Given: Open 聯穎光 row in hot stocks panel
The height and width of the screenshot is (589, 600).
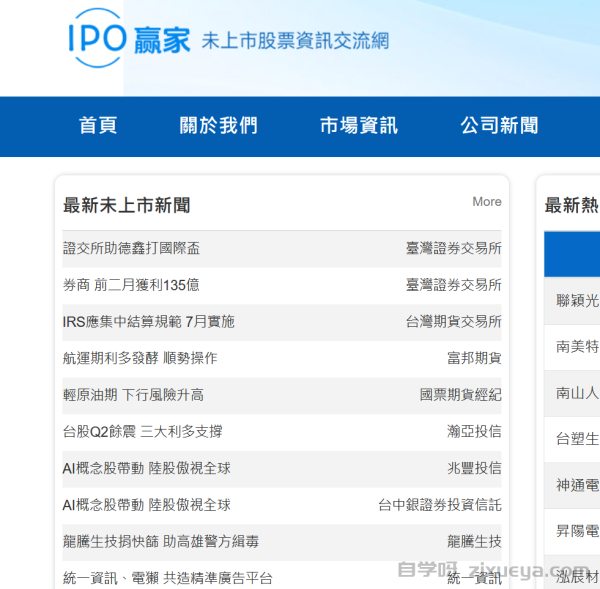Looking at the screenshot, I should click(x=572, y=301).
